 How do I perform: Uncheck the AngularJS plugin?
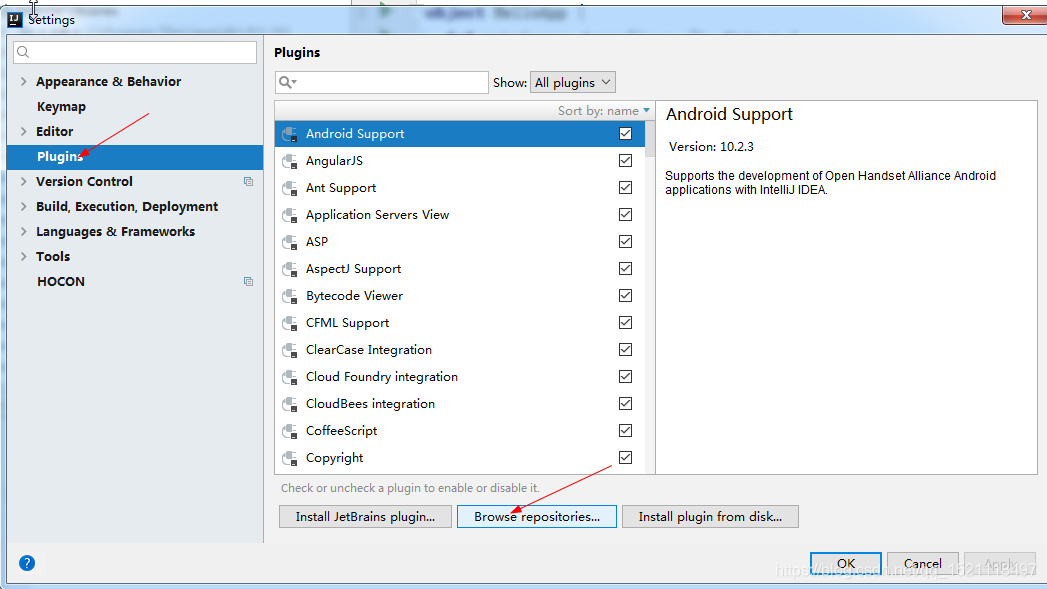tap(625, 160)
